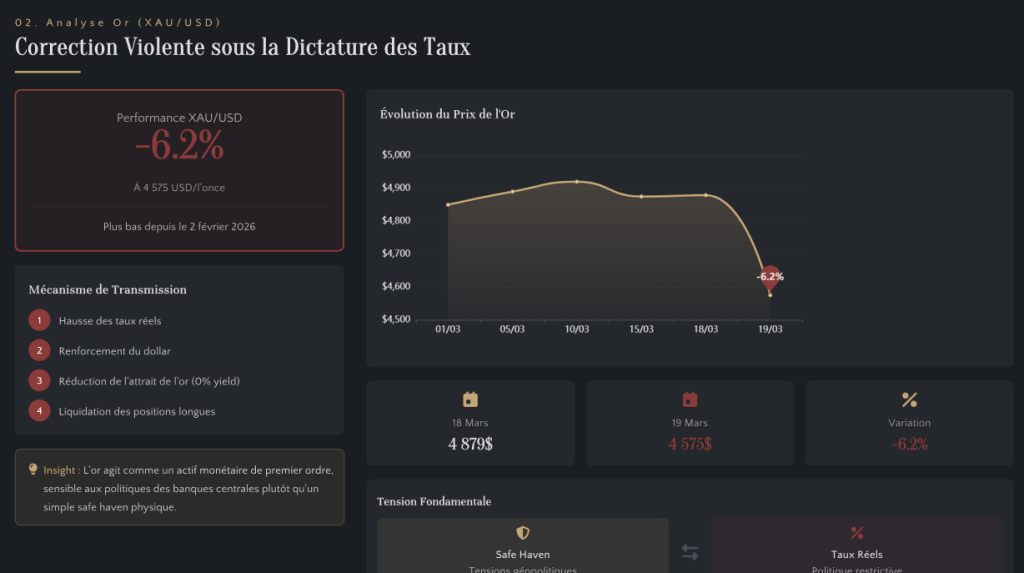Click the swap arrows between the tension cards
The height and width of the screenshot is (573, 1024).
[x=690, y=551]
